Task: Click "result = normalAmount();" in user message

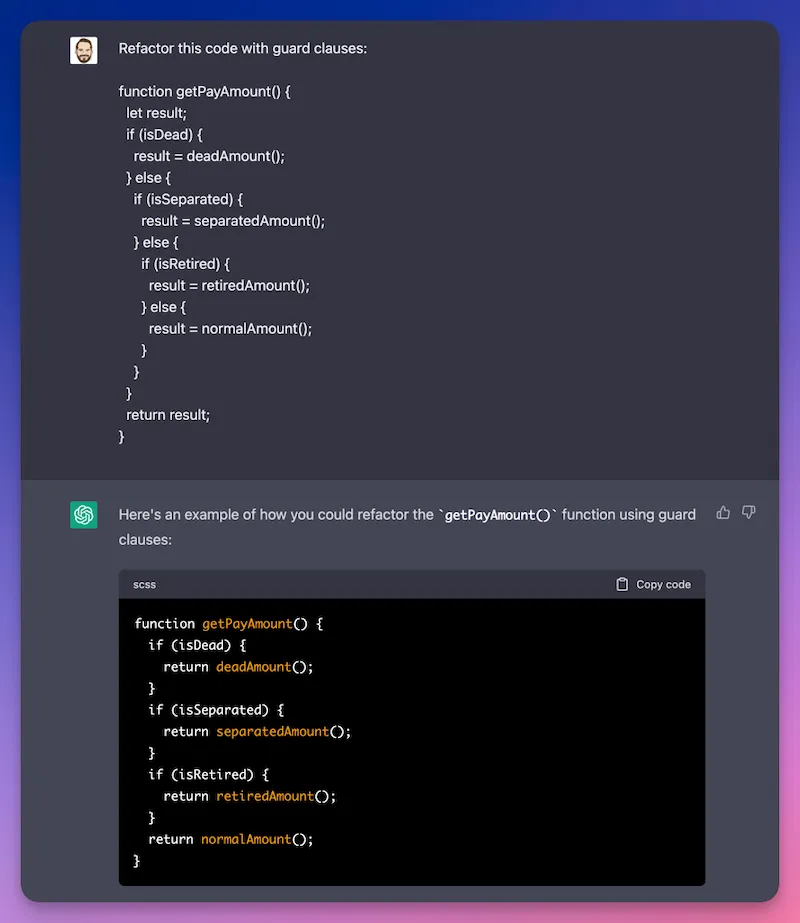Action: click(x=230, y=328)
